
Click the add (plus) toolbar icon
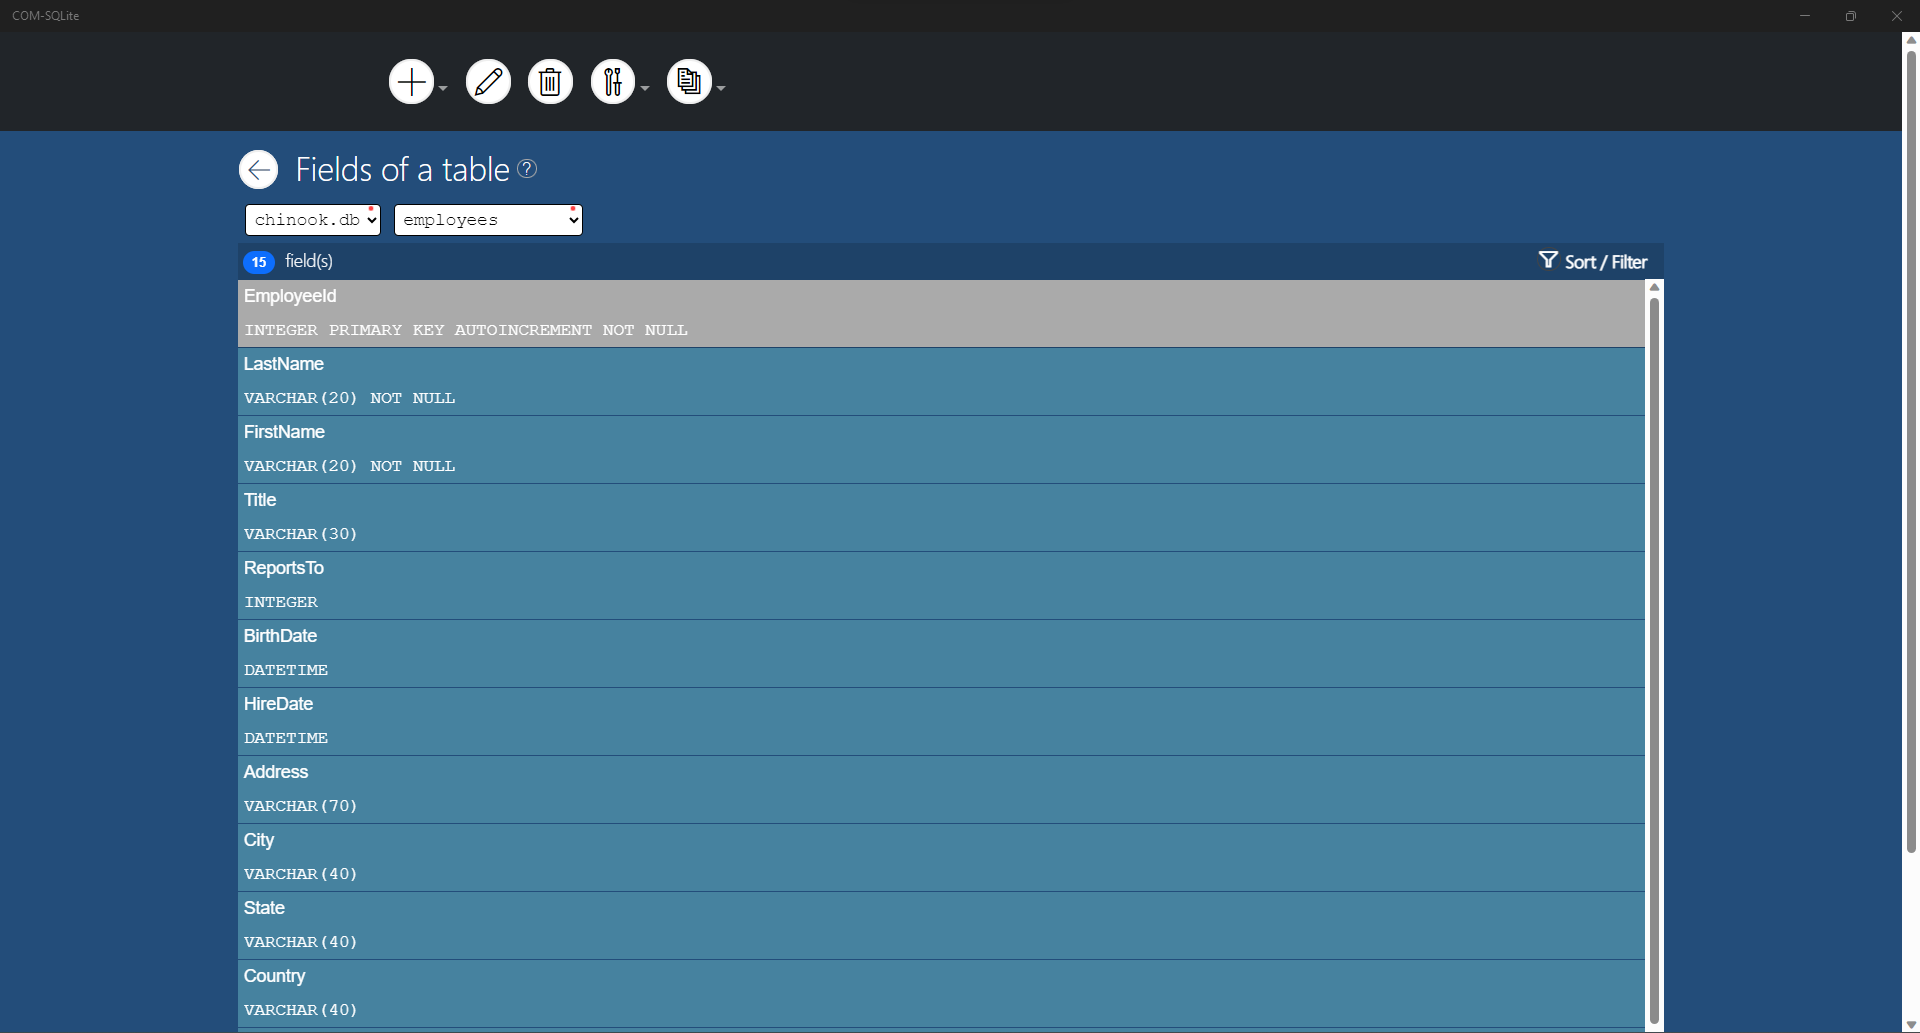pos(411,82)
